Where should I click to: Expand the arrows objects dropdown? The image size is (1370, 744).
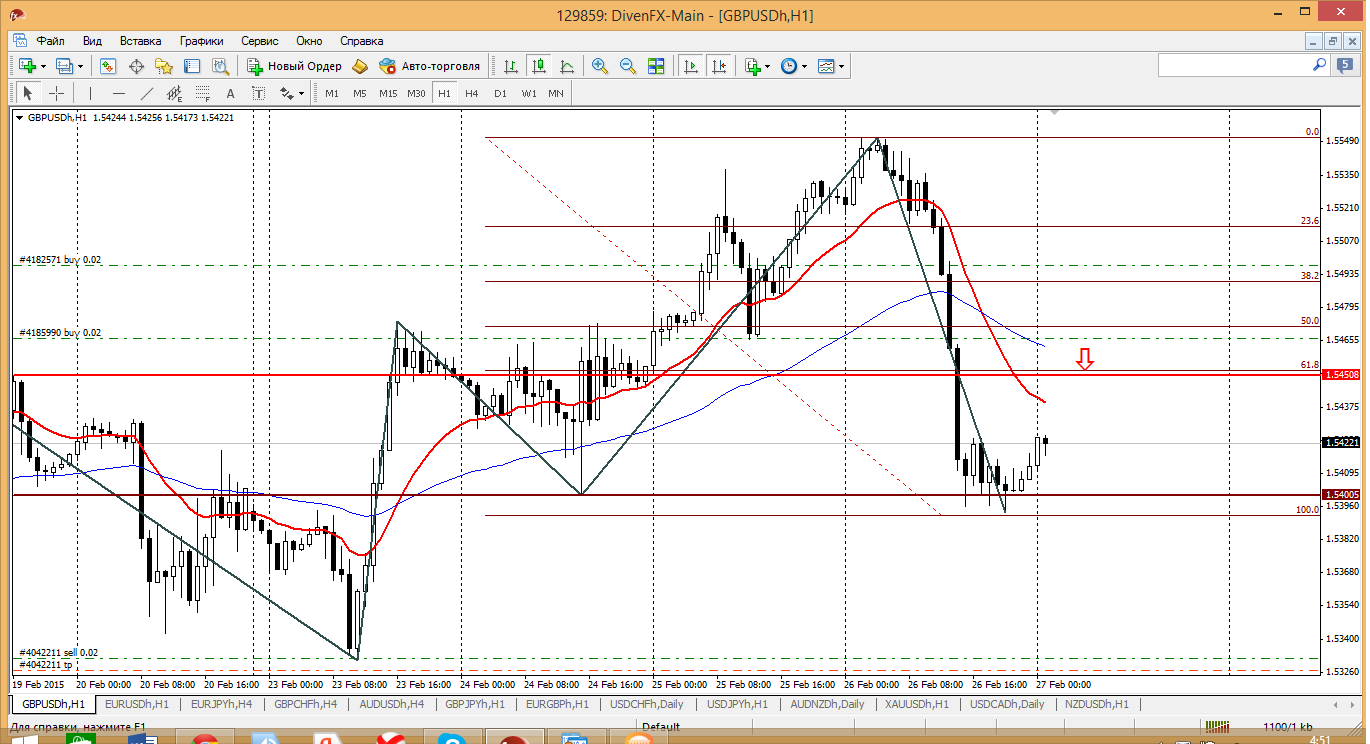click(301, 93)
